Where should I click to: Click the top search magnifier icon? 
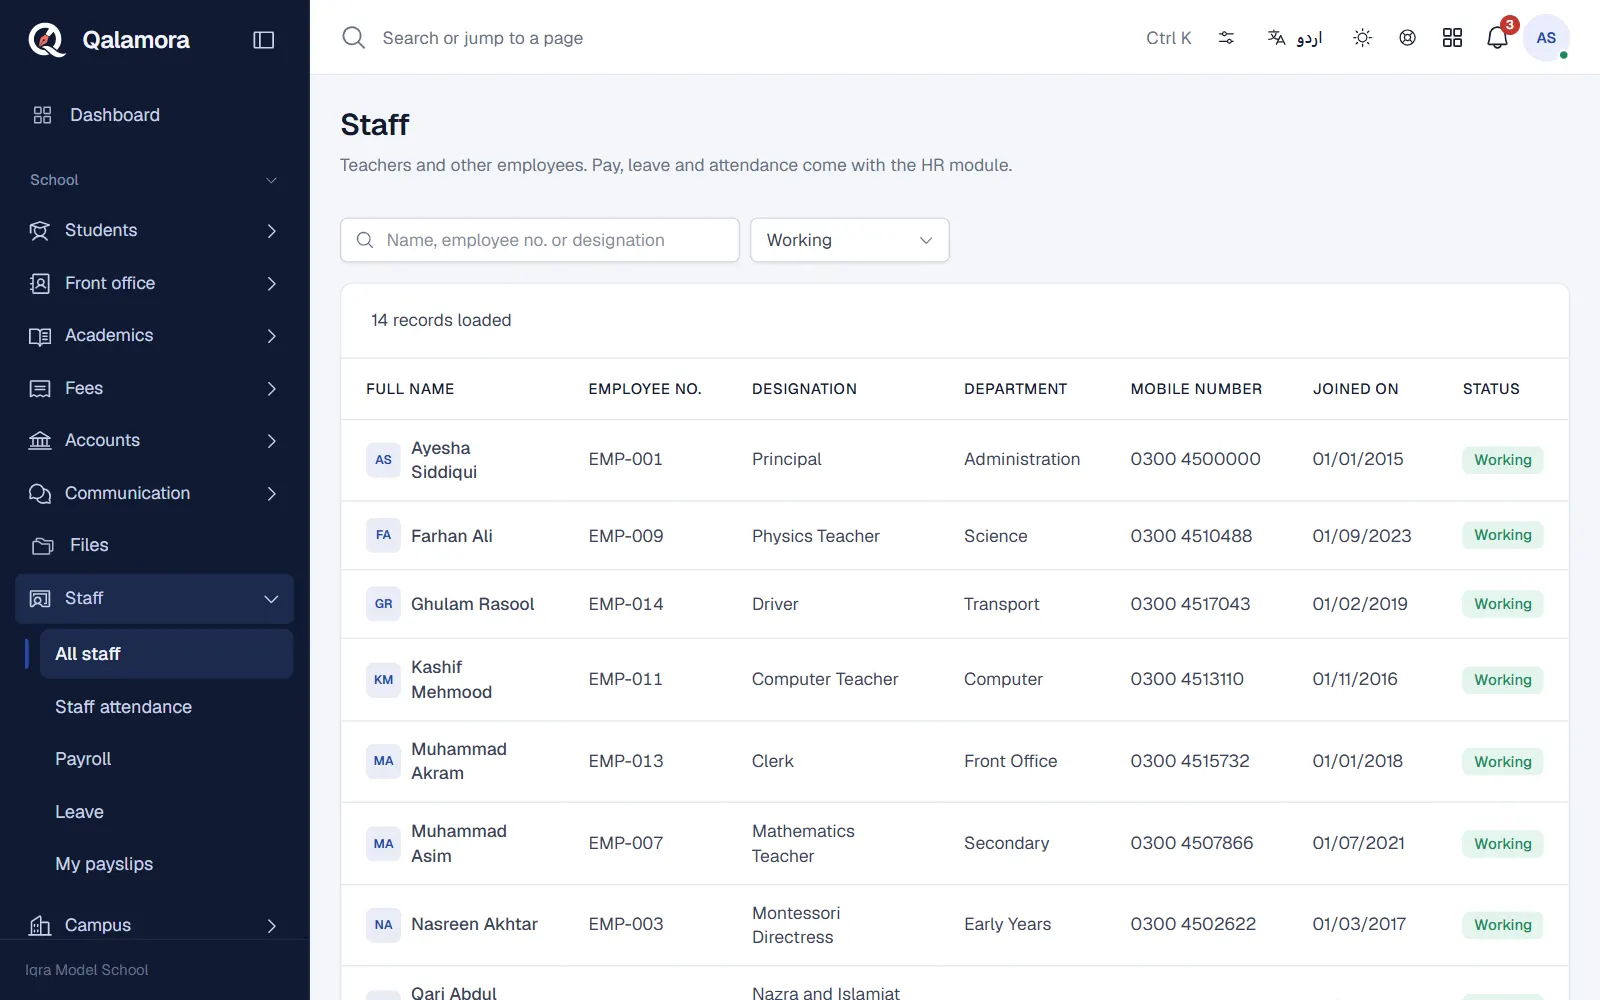point(354,38)
